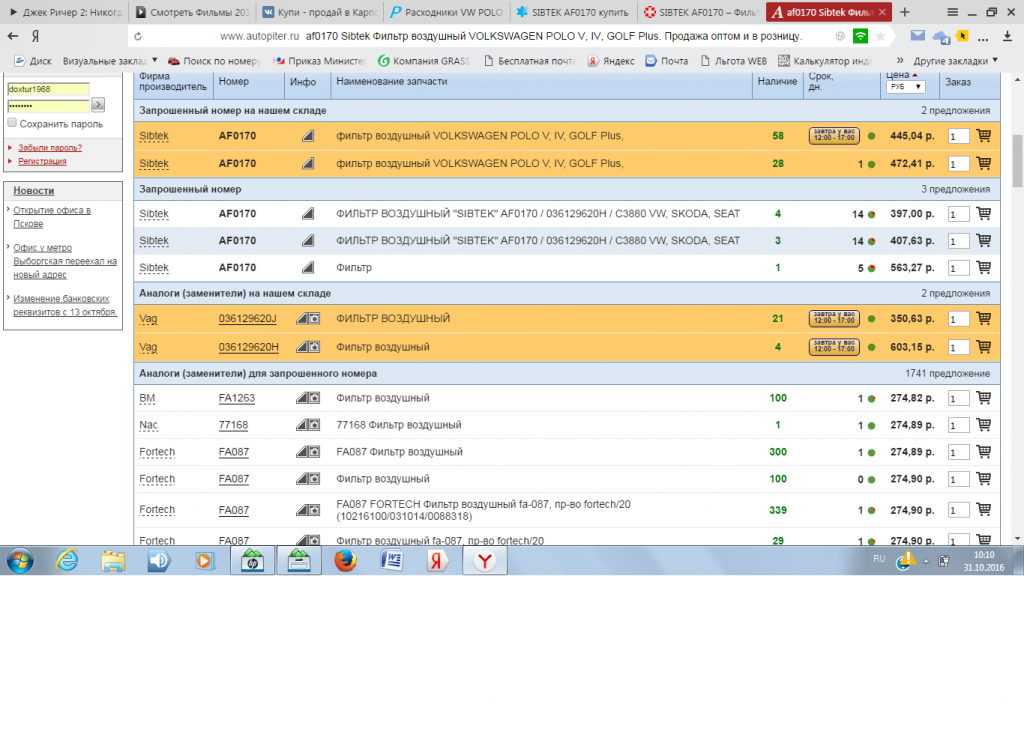Switch to Расходники VW POLO tab
Viewport: 1024px width, 752px height.
(x=447, y=12)
